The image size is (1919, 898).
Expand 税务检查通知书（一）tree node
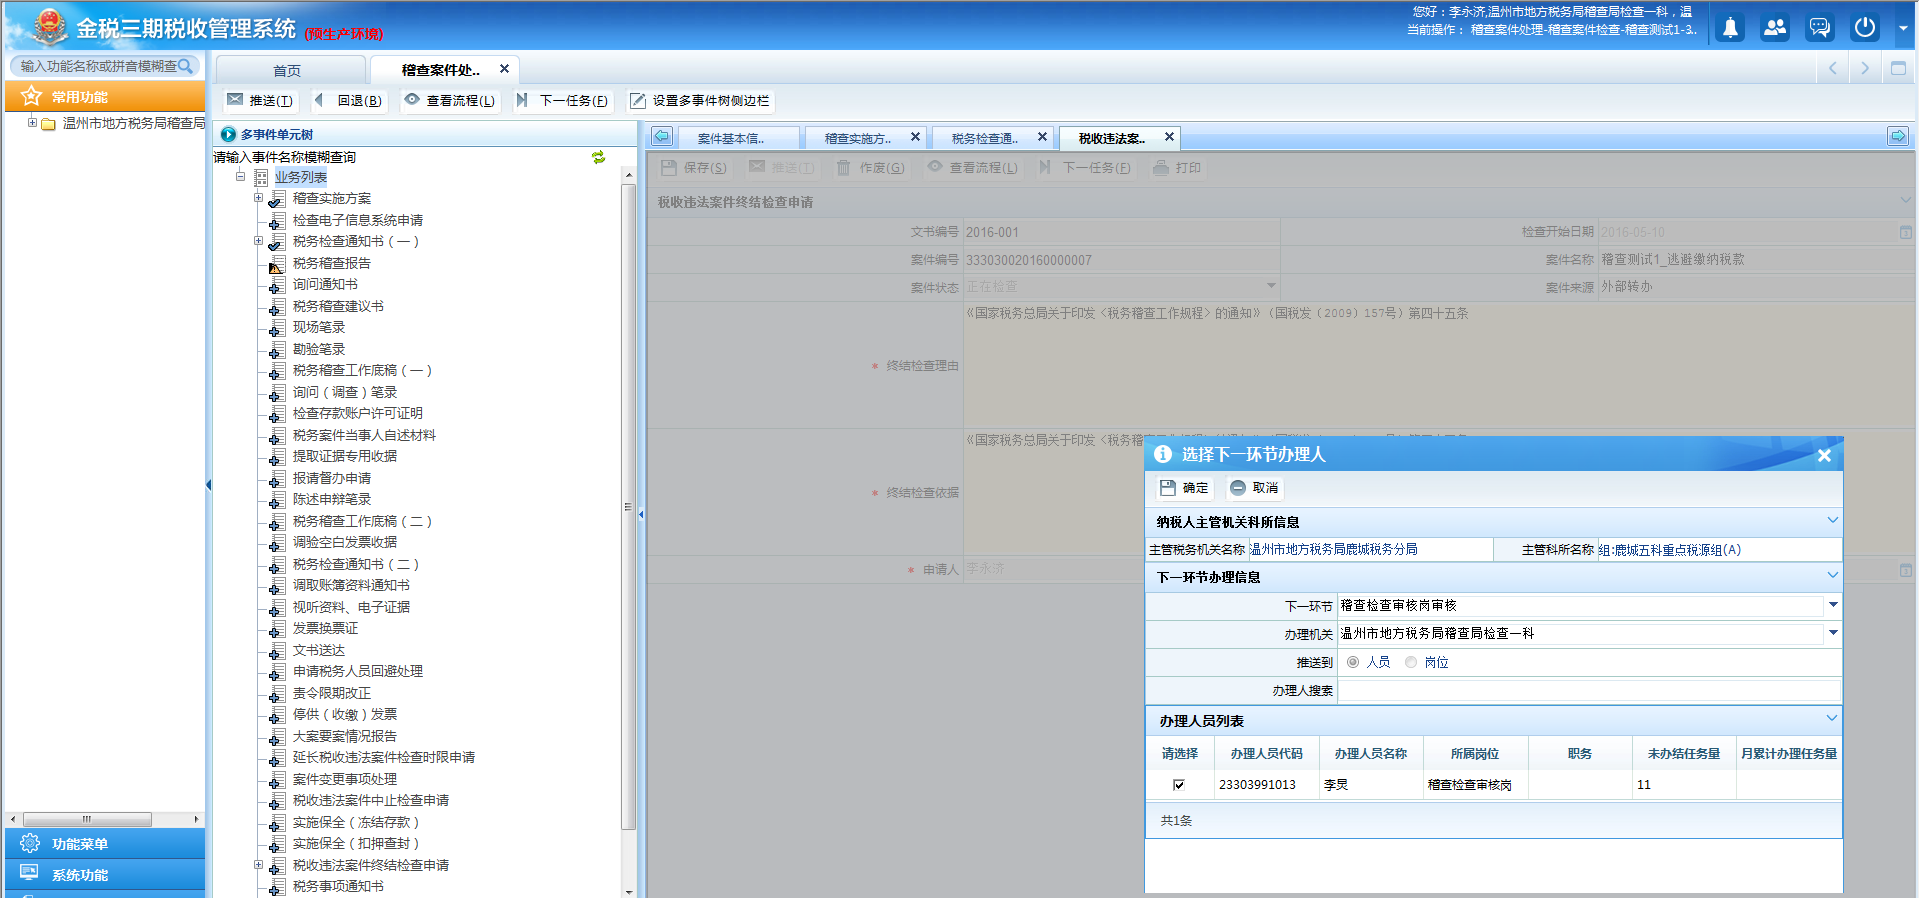click(258, 241)
